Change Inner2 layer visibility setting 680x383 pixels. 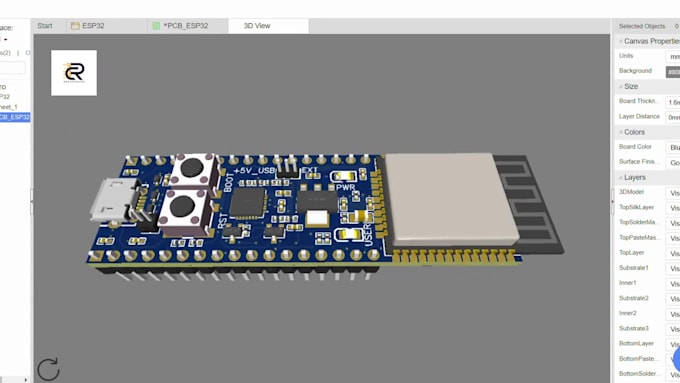pos(673,314)
